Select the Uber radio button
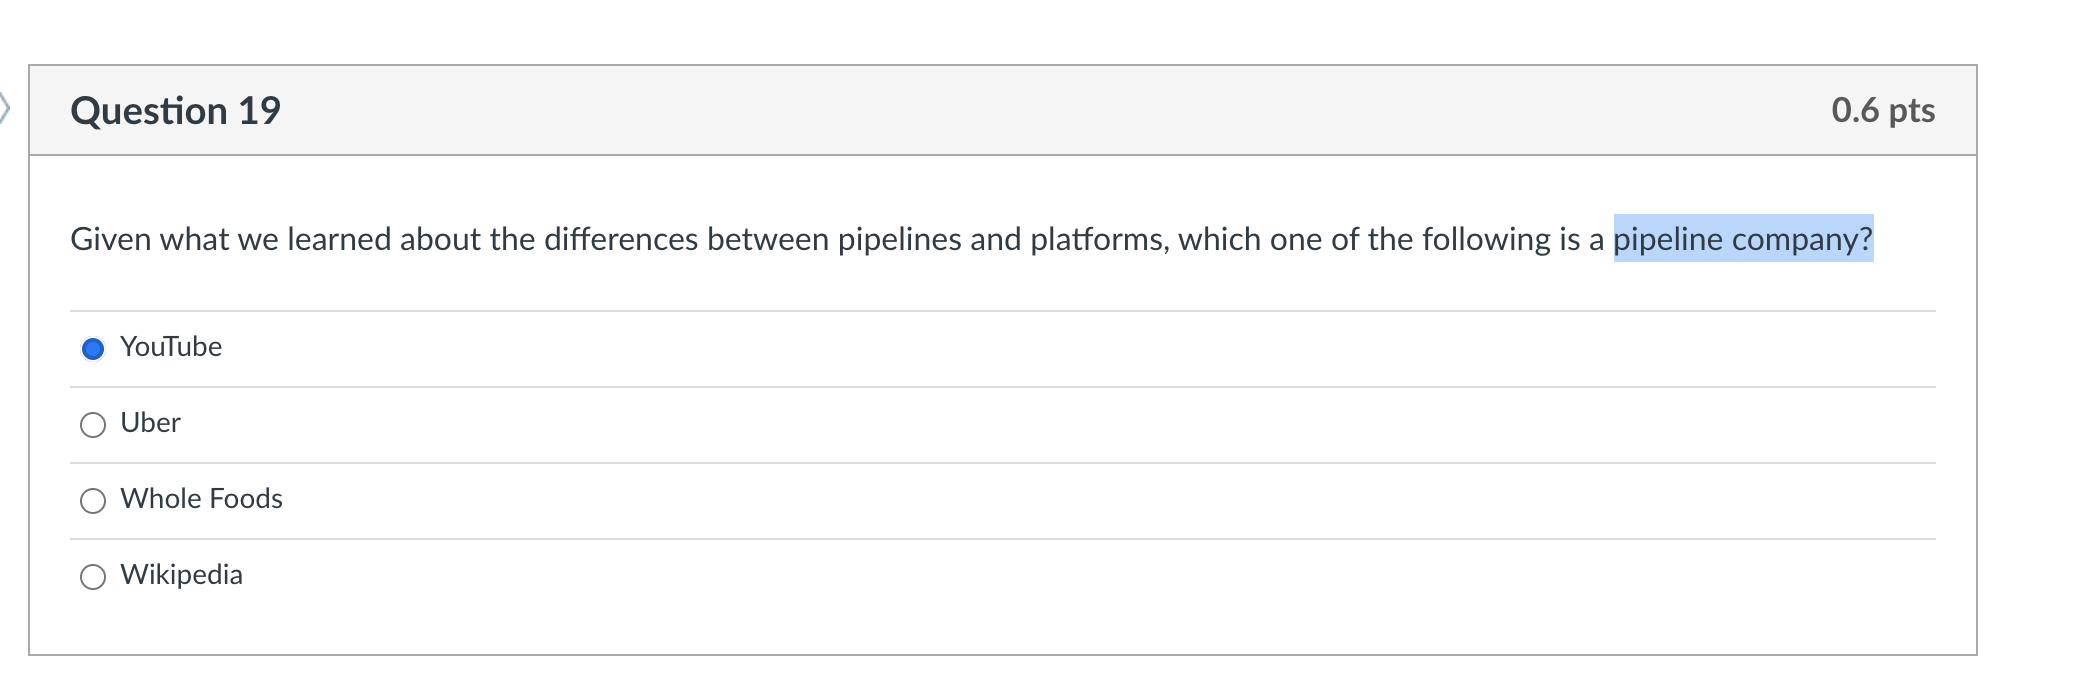This screenshot has width=2086, height=690. coord(93,424)
